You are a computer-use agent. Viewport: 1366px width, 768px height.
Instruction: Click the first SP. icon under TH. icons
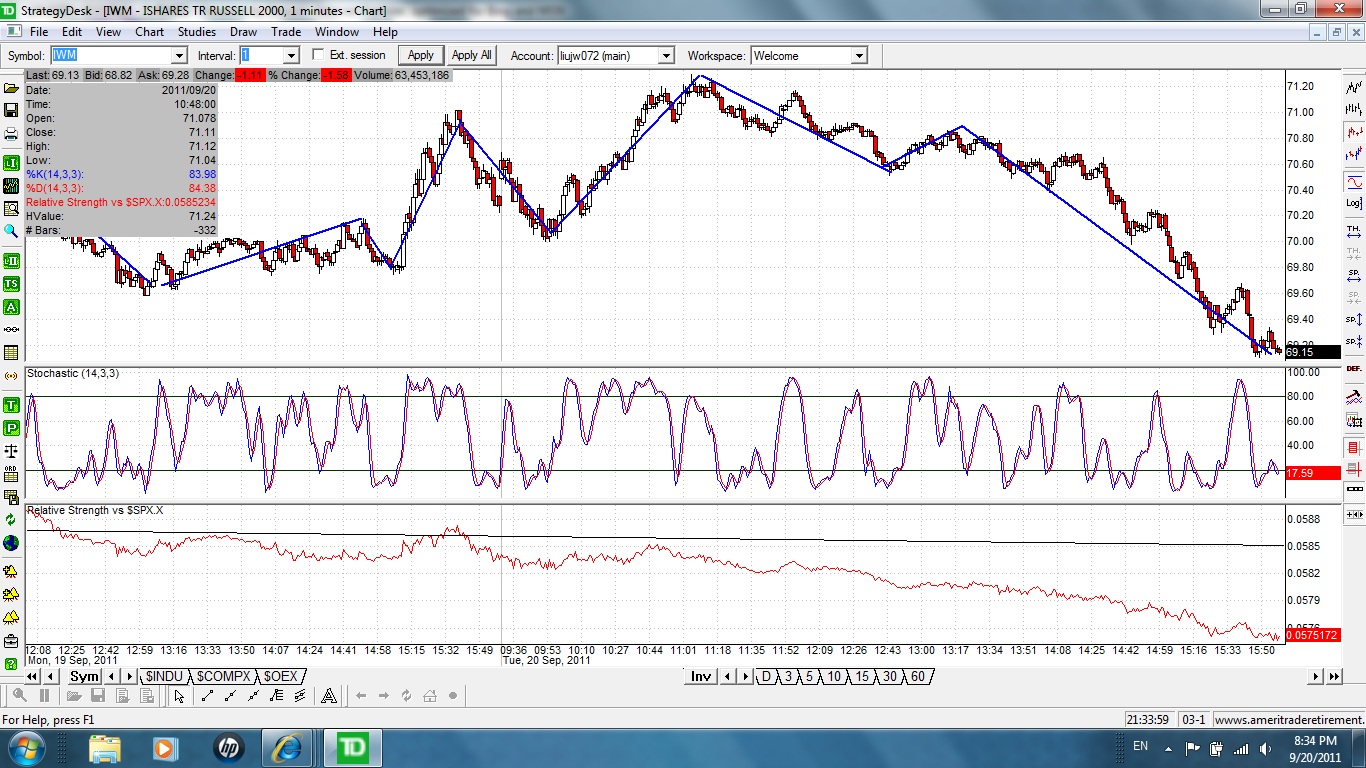coord(1355,274)
